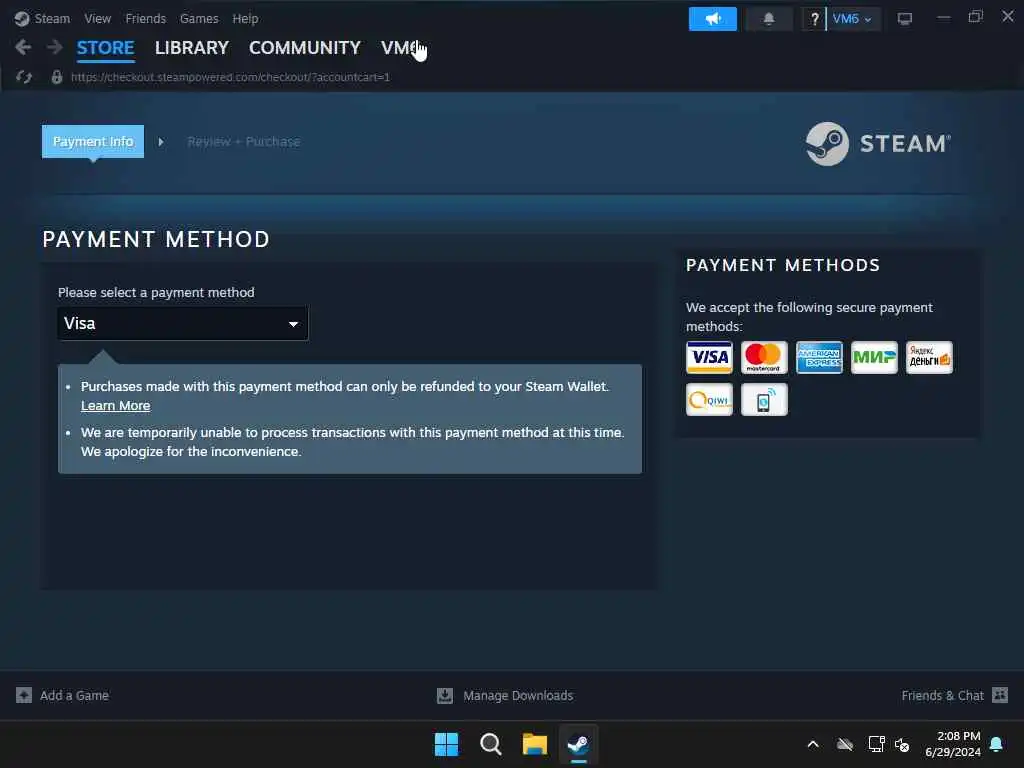1024x768 pixels.
Task: Expand the VM6 account dropdown
Action: (x=852, y=18)
